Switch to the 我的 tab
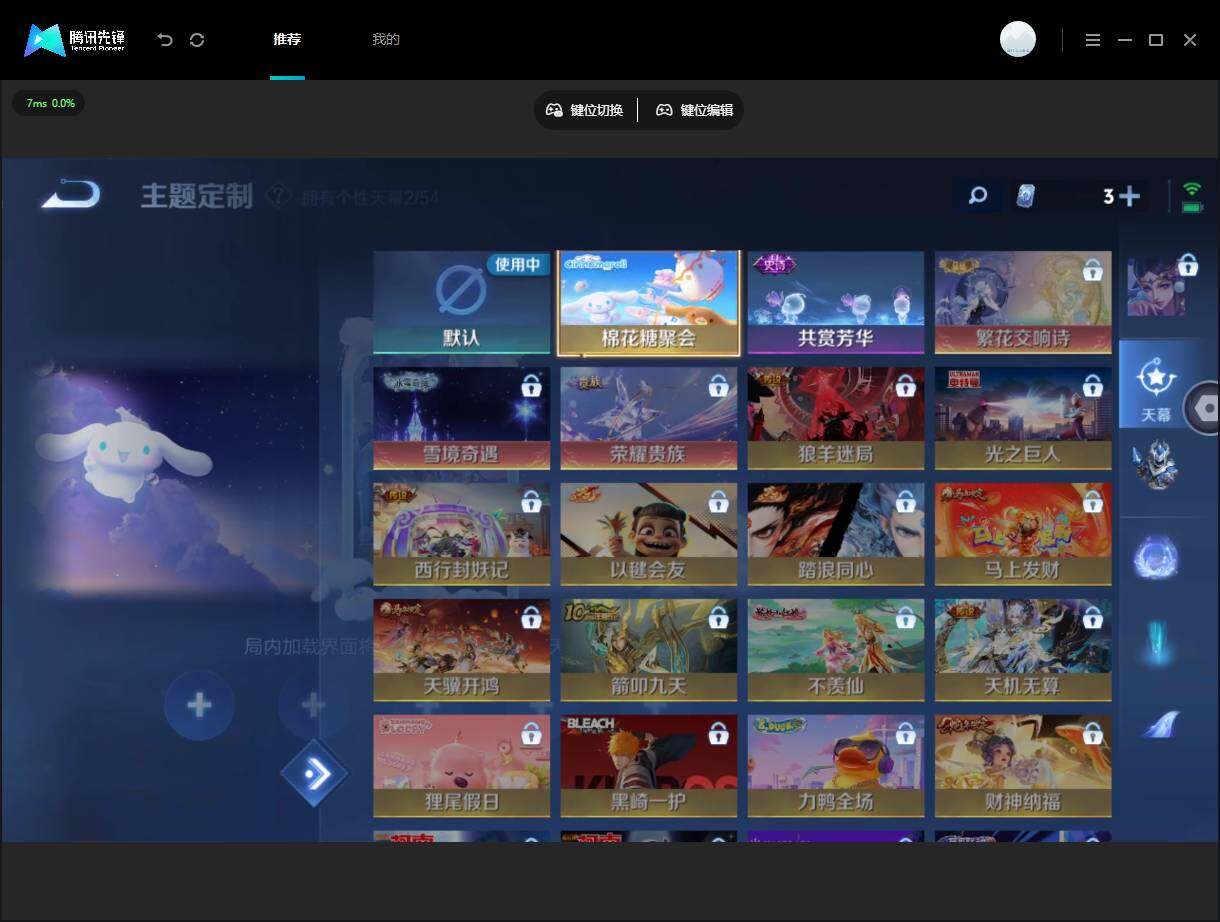This screenshot has height=922, width=1220. coord(386,39)
